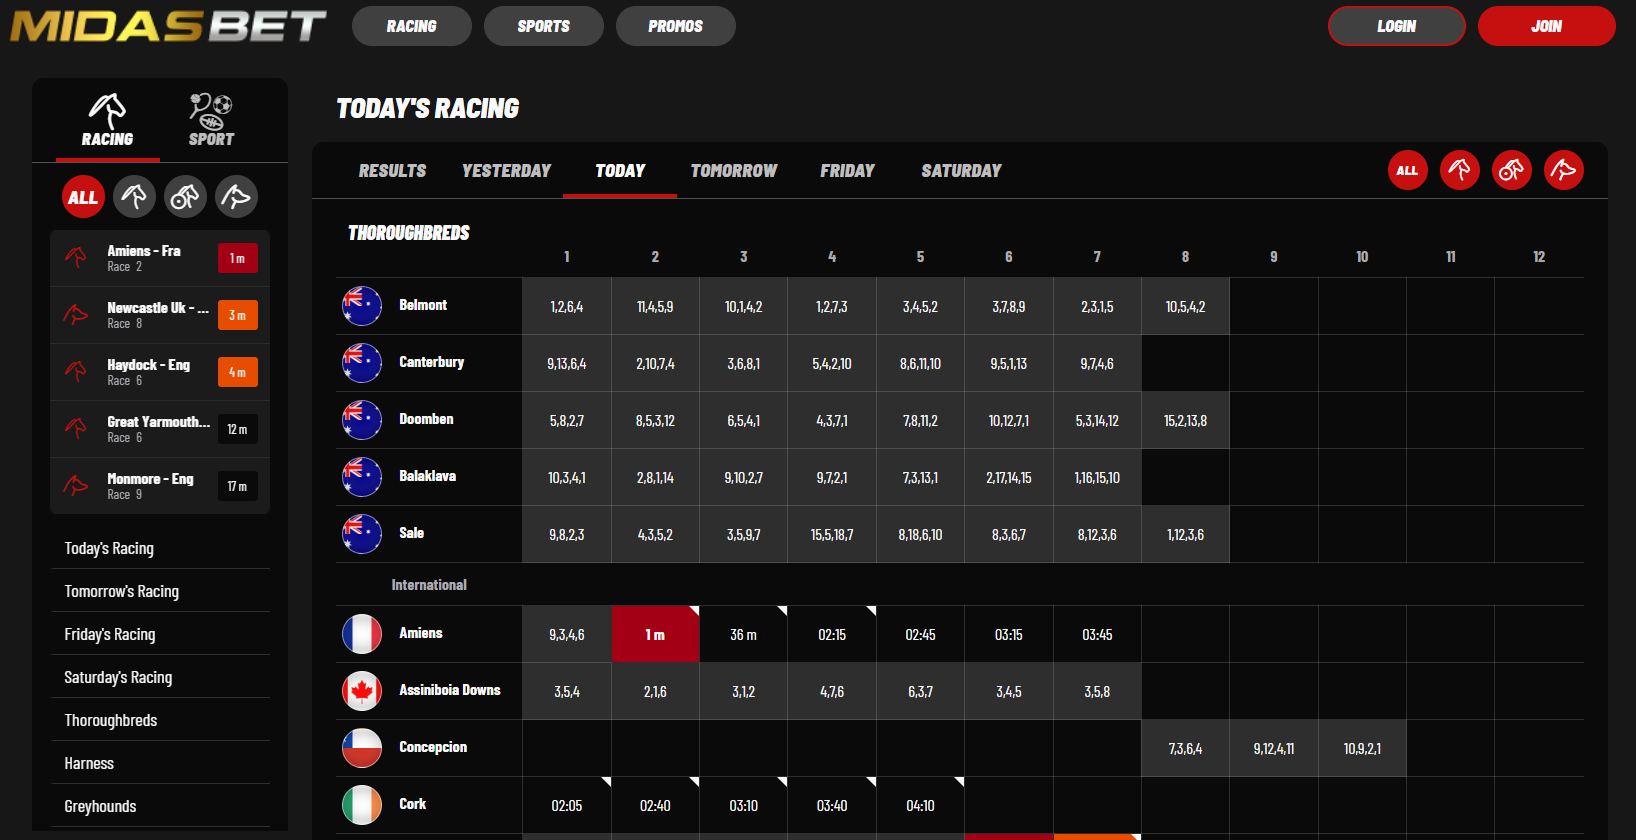The height and width of the screenshot is (840, 1636).
Task: Switch to the Friday tab
Action: tap(847, 171)
